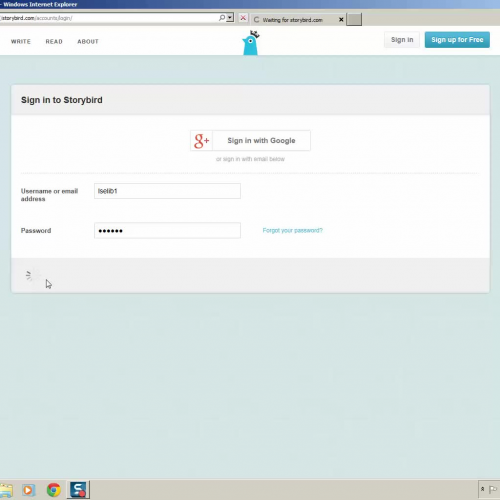Click Sign in with Google button
This screenshot has height=500, width=500.
(x=250, y=141)
